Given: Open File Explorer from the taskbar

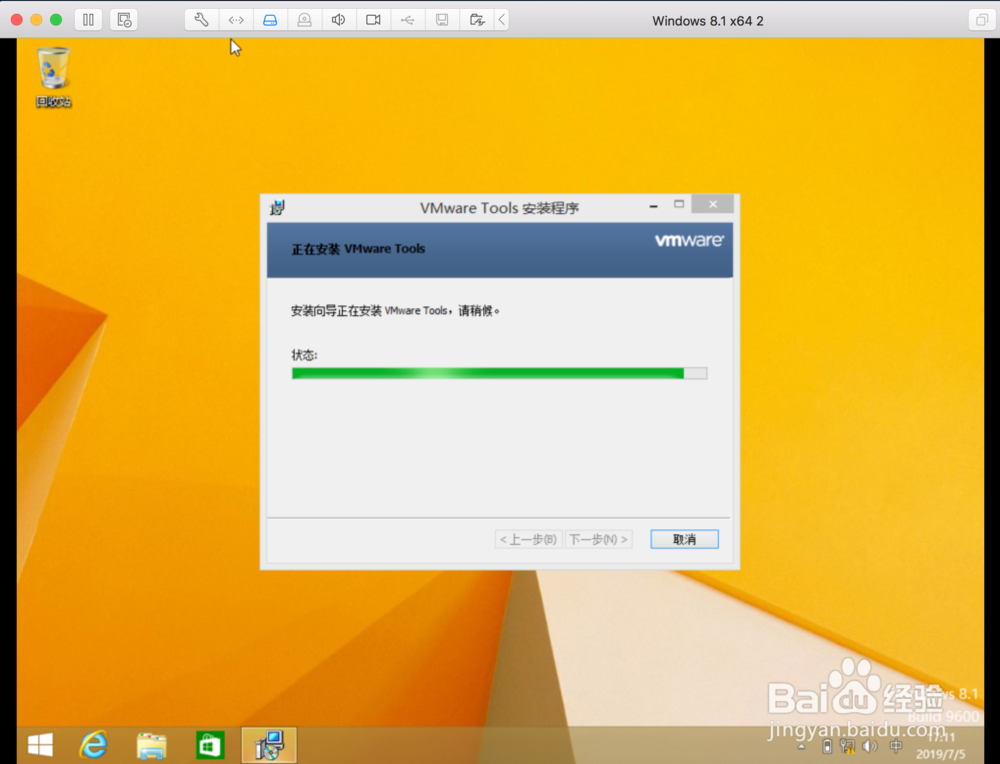Looking at the screenshot, I should click(x=151, y=744).
